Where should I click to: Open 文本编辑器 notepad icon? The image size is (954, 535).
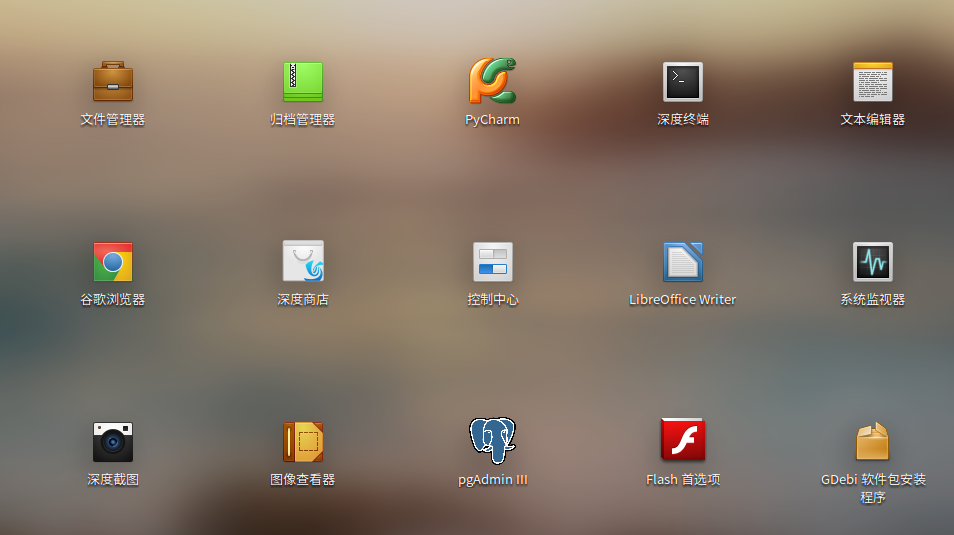(872, 82)
